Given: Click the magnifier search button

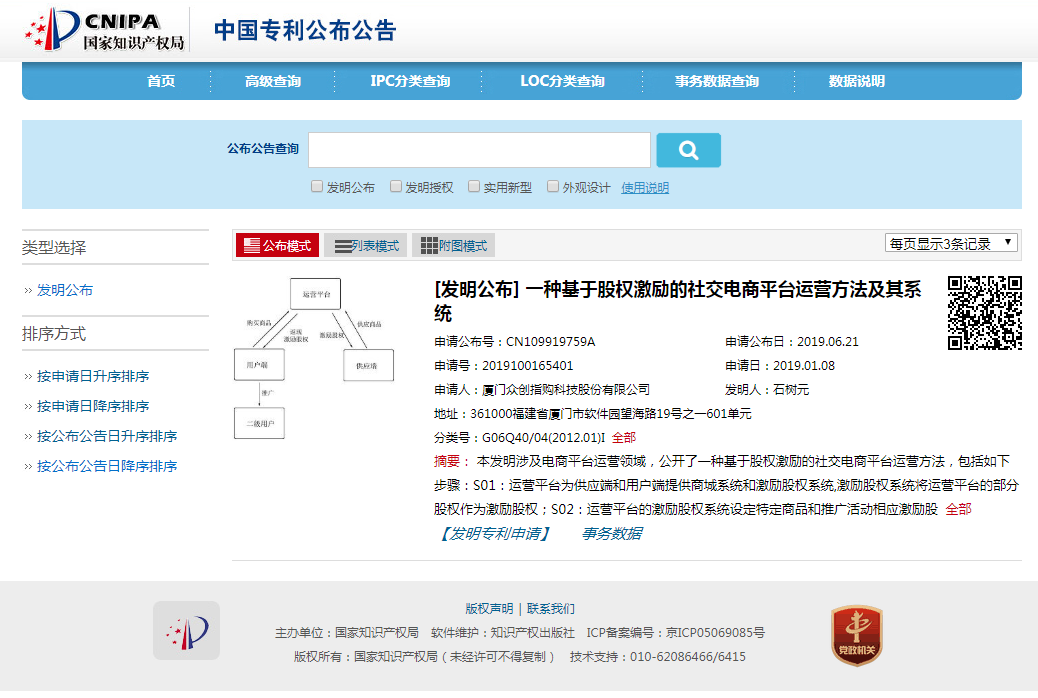Looking at the screenshot, I should click(688, 150).
